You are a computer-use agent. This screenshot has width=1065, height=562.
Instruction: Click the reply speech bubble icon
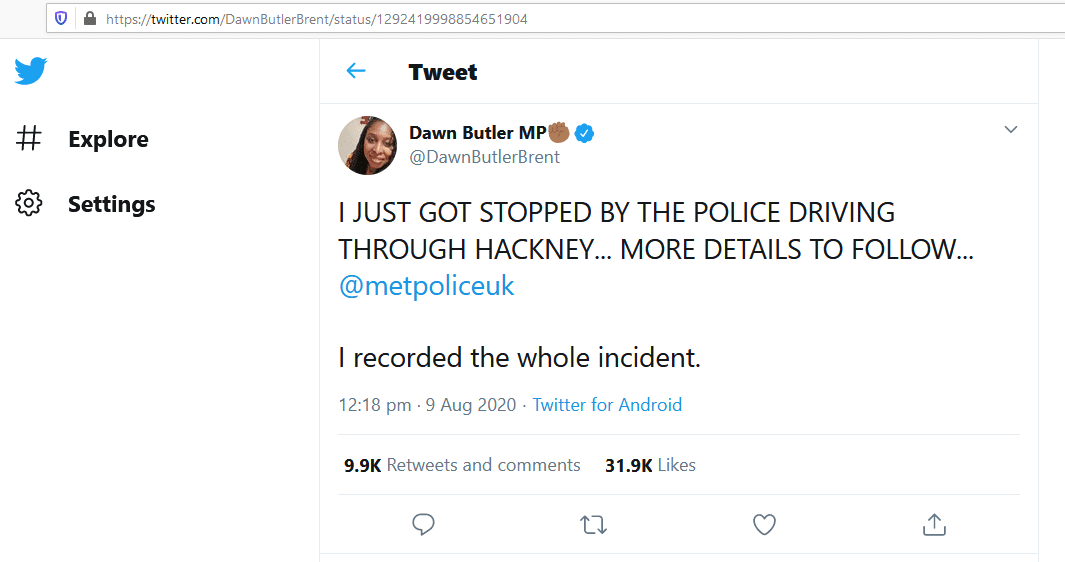(423, 523)
